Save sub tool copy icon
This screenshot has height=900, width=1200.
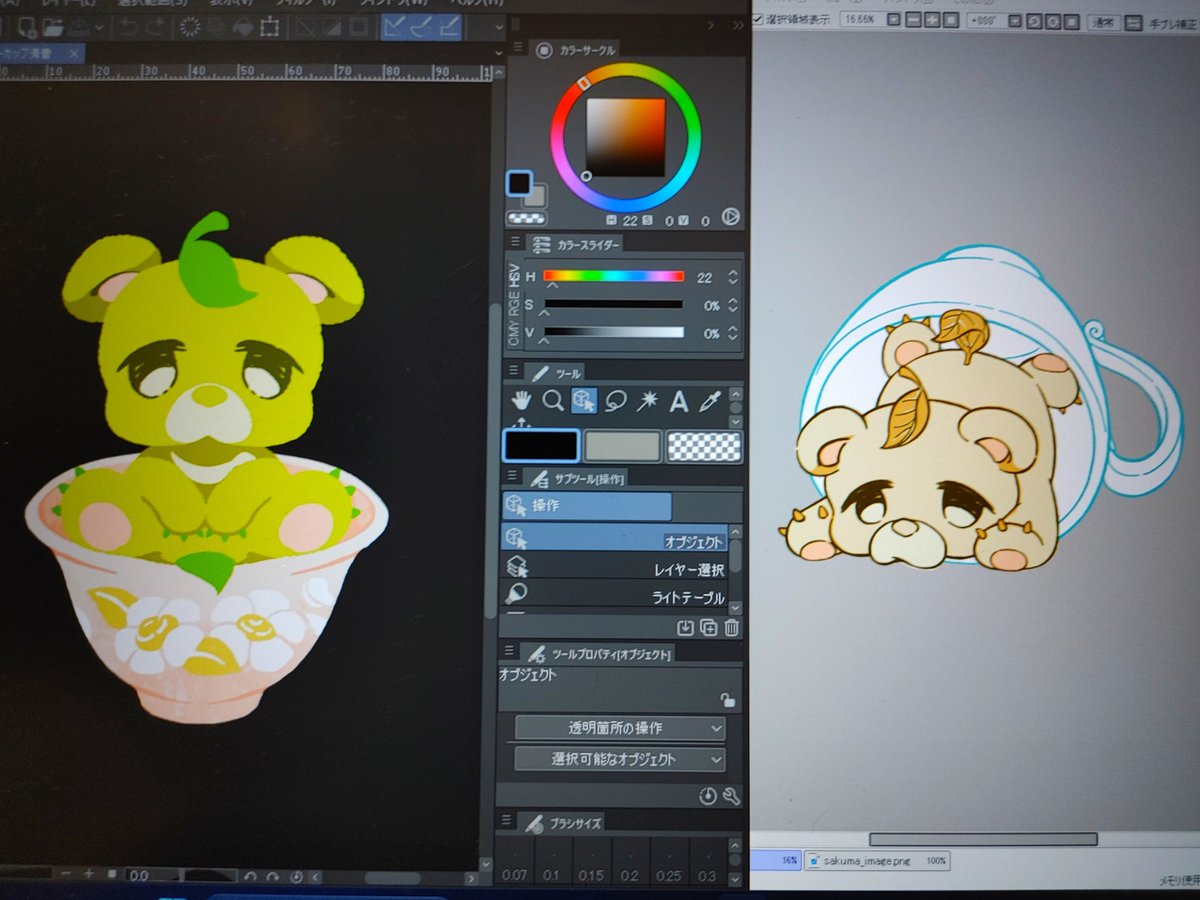(685, 628)
